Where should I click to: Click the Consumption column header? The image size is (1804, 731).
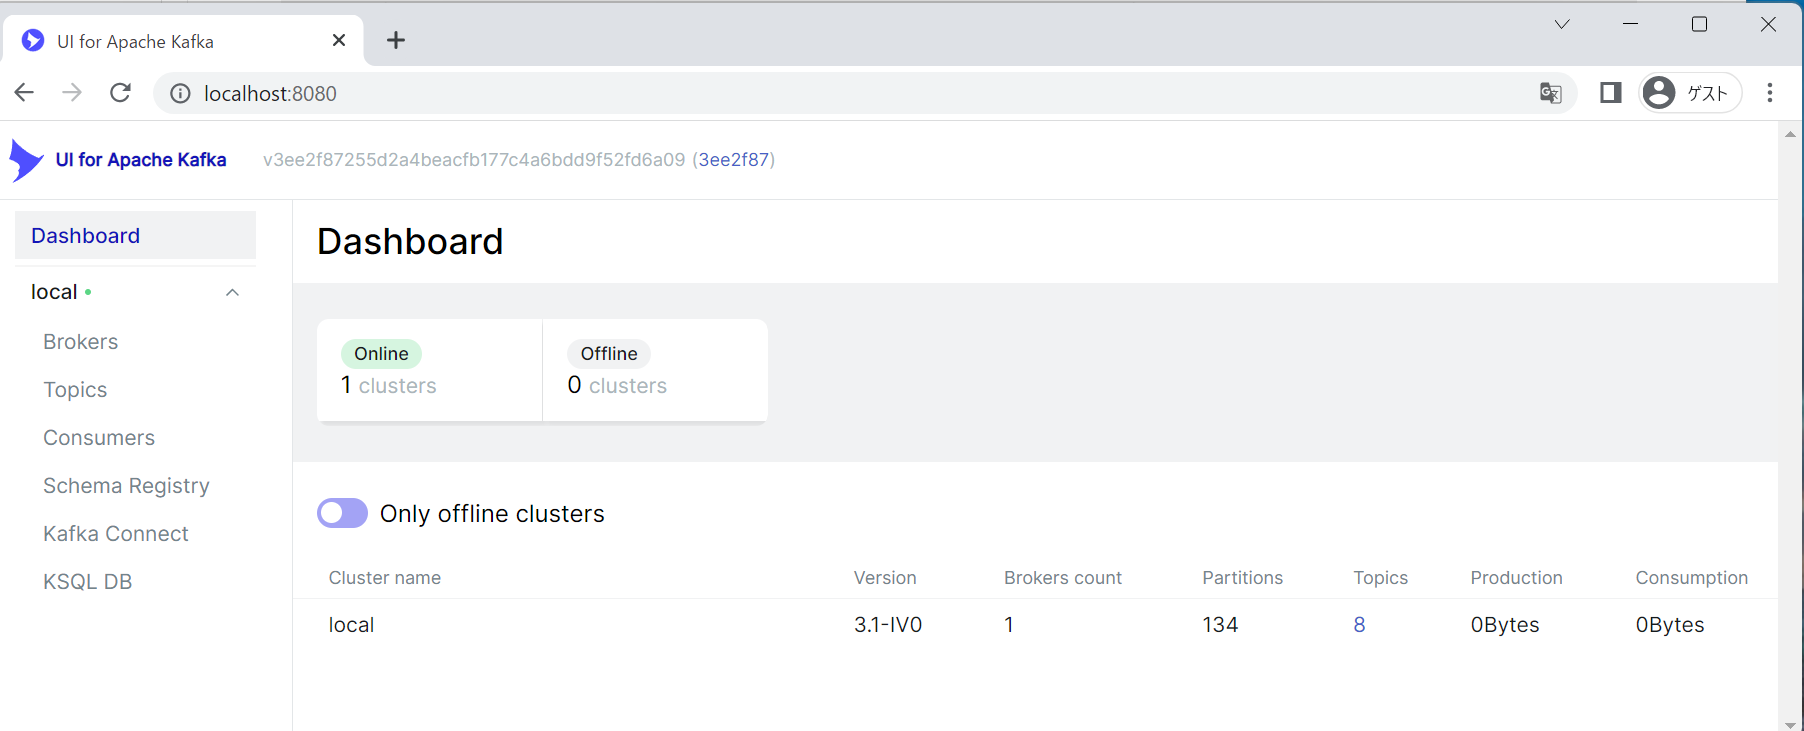point(1692,578)
